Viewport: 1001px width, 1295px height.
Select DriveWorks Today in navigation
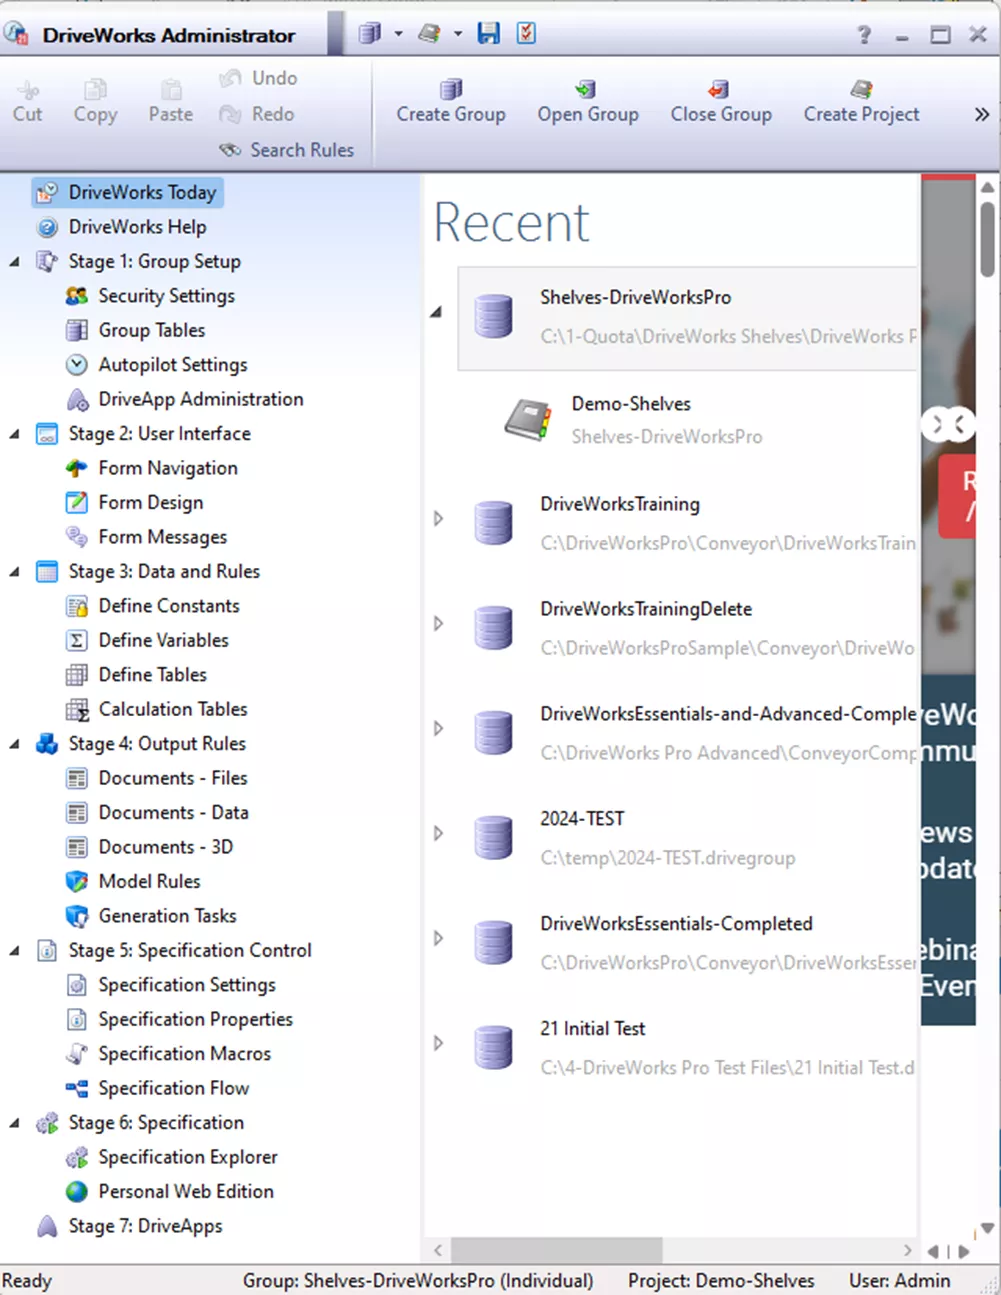(127, 192)
